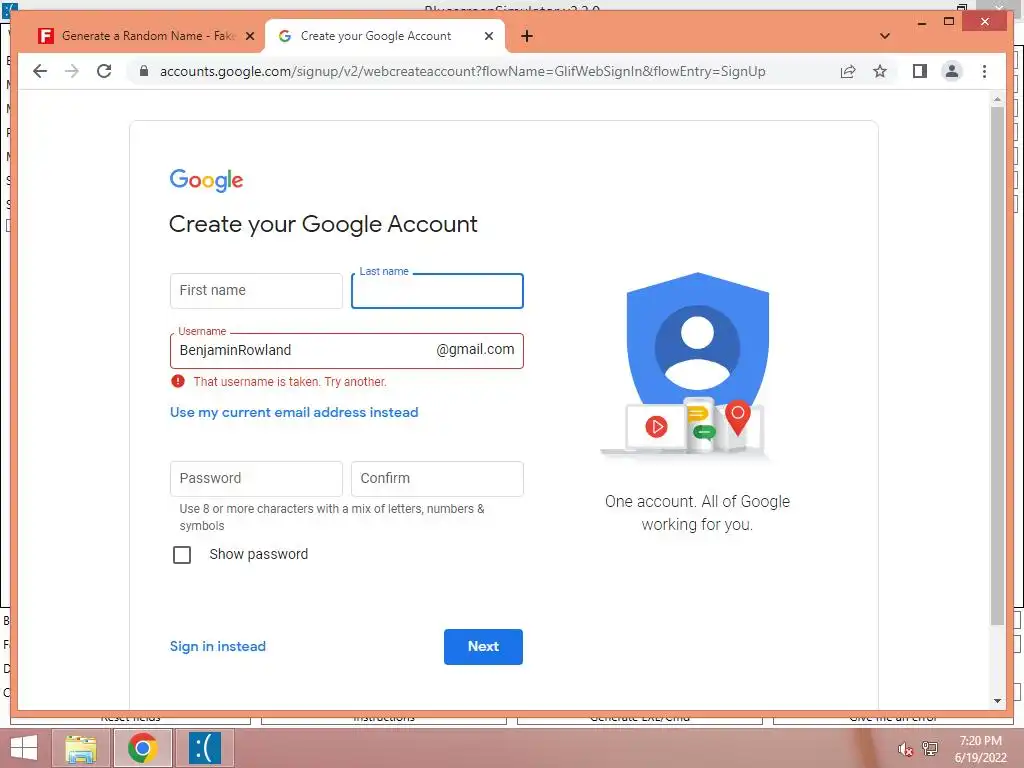The image size is (1024, 768).
Task: View site info padlock icon
Action: click(144, 71)
